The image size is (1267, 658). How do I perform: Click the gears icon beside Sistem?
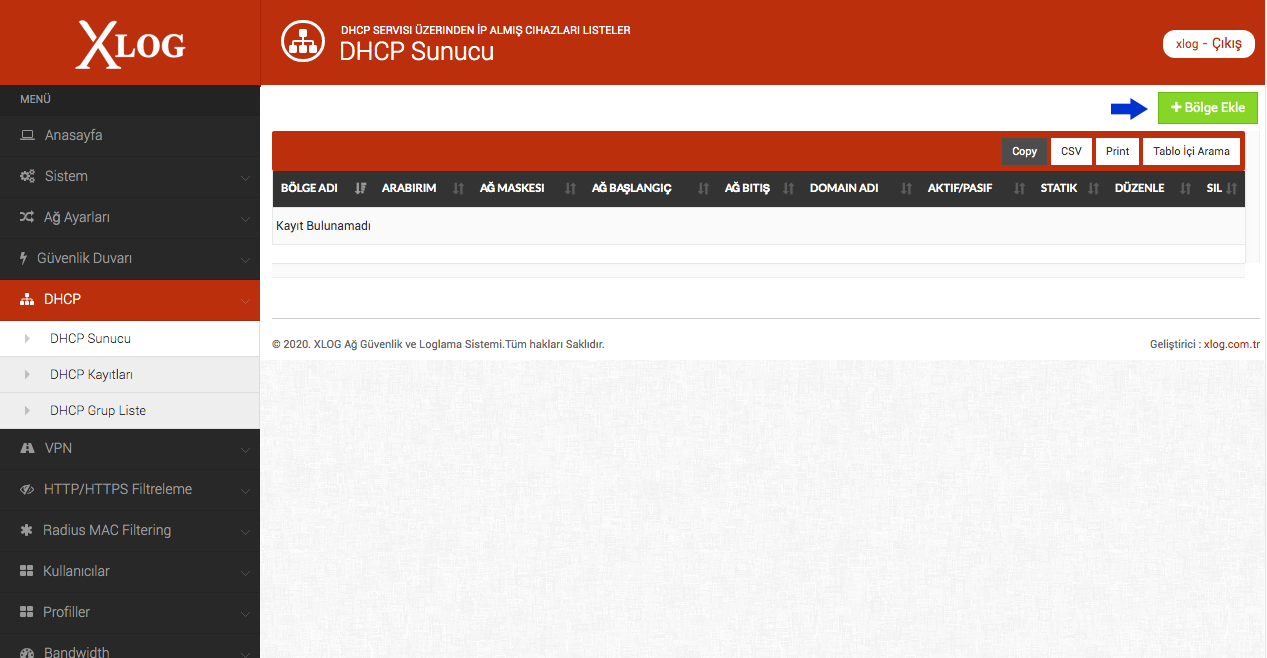tap(28, 176)
